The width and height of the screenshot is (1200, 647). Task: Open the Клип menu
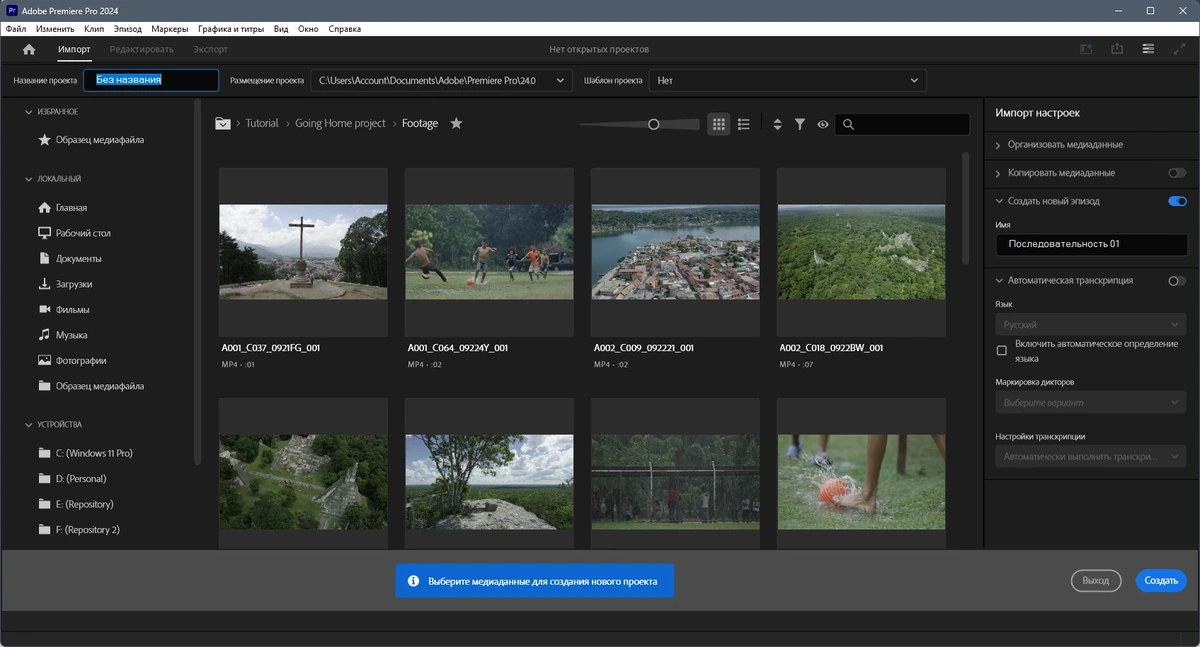pos(94,29)
